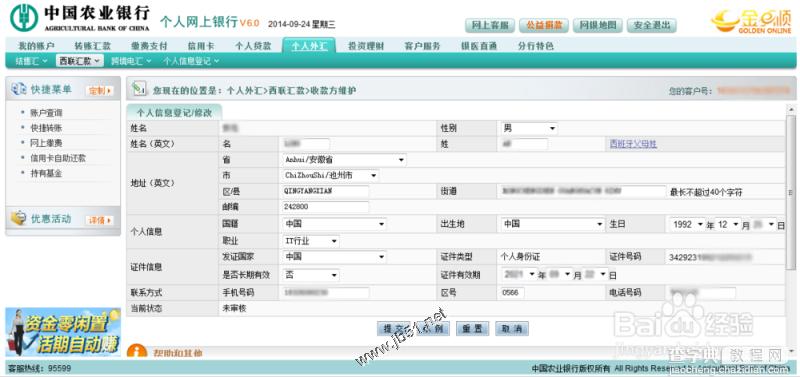Click the 街道 street address field
This screenshot has height=377, width=800.
[583, 191]
